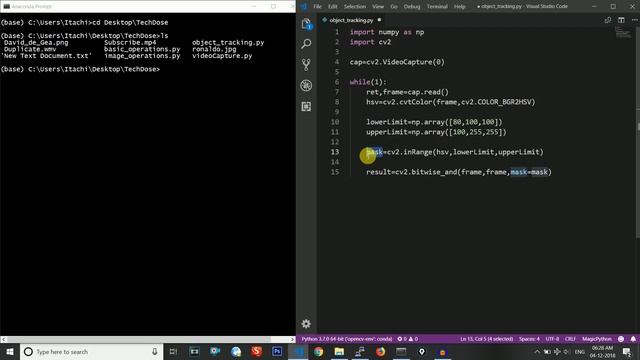The height and width of the screenshot is (360, 640).
Task: Click 'cap=cv2.VideoCapture(0)' code line
Action: [397, 62]
